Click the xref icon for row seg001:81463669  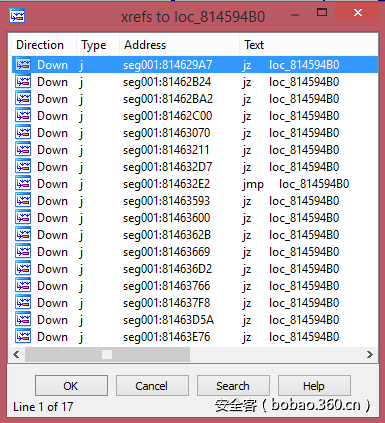pos(23,252)
